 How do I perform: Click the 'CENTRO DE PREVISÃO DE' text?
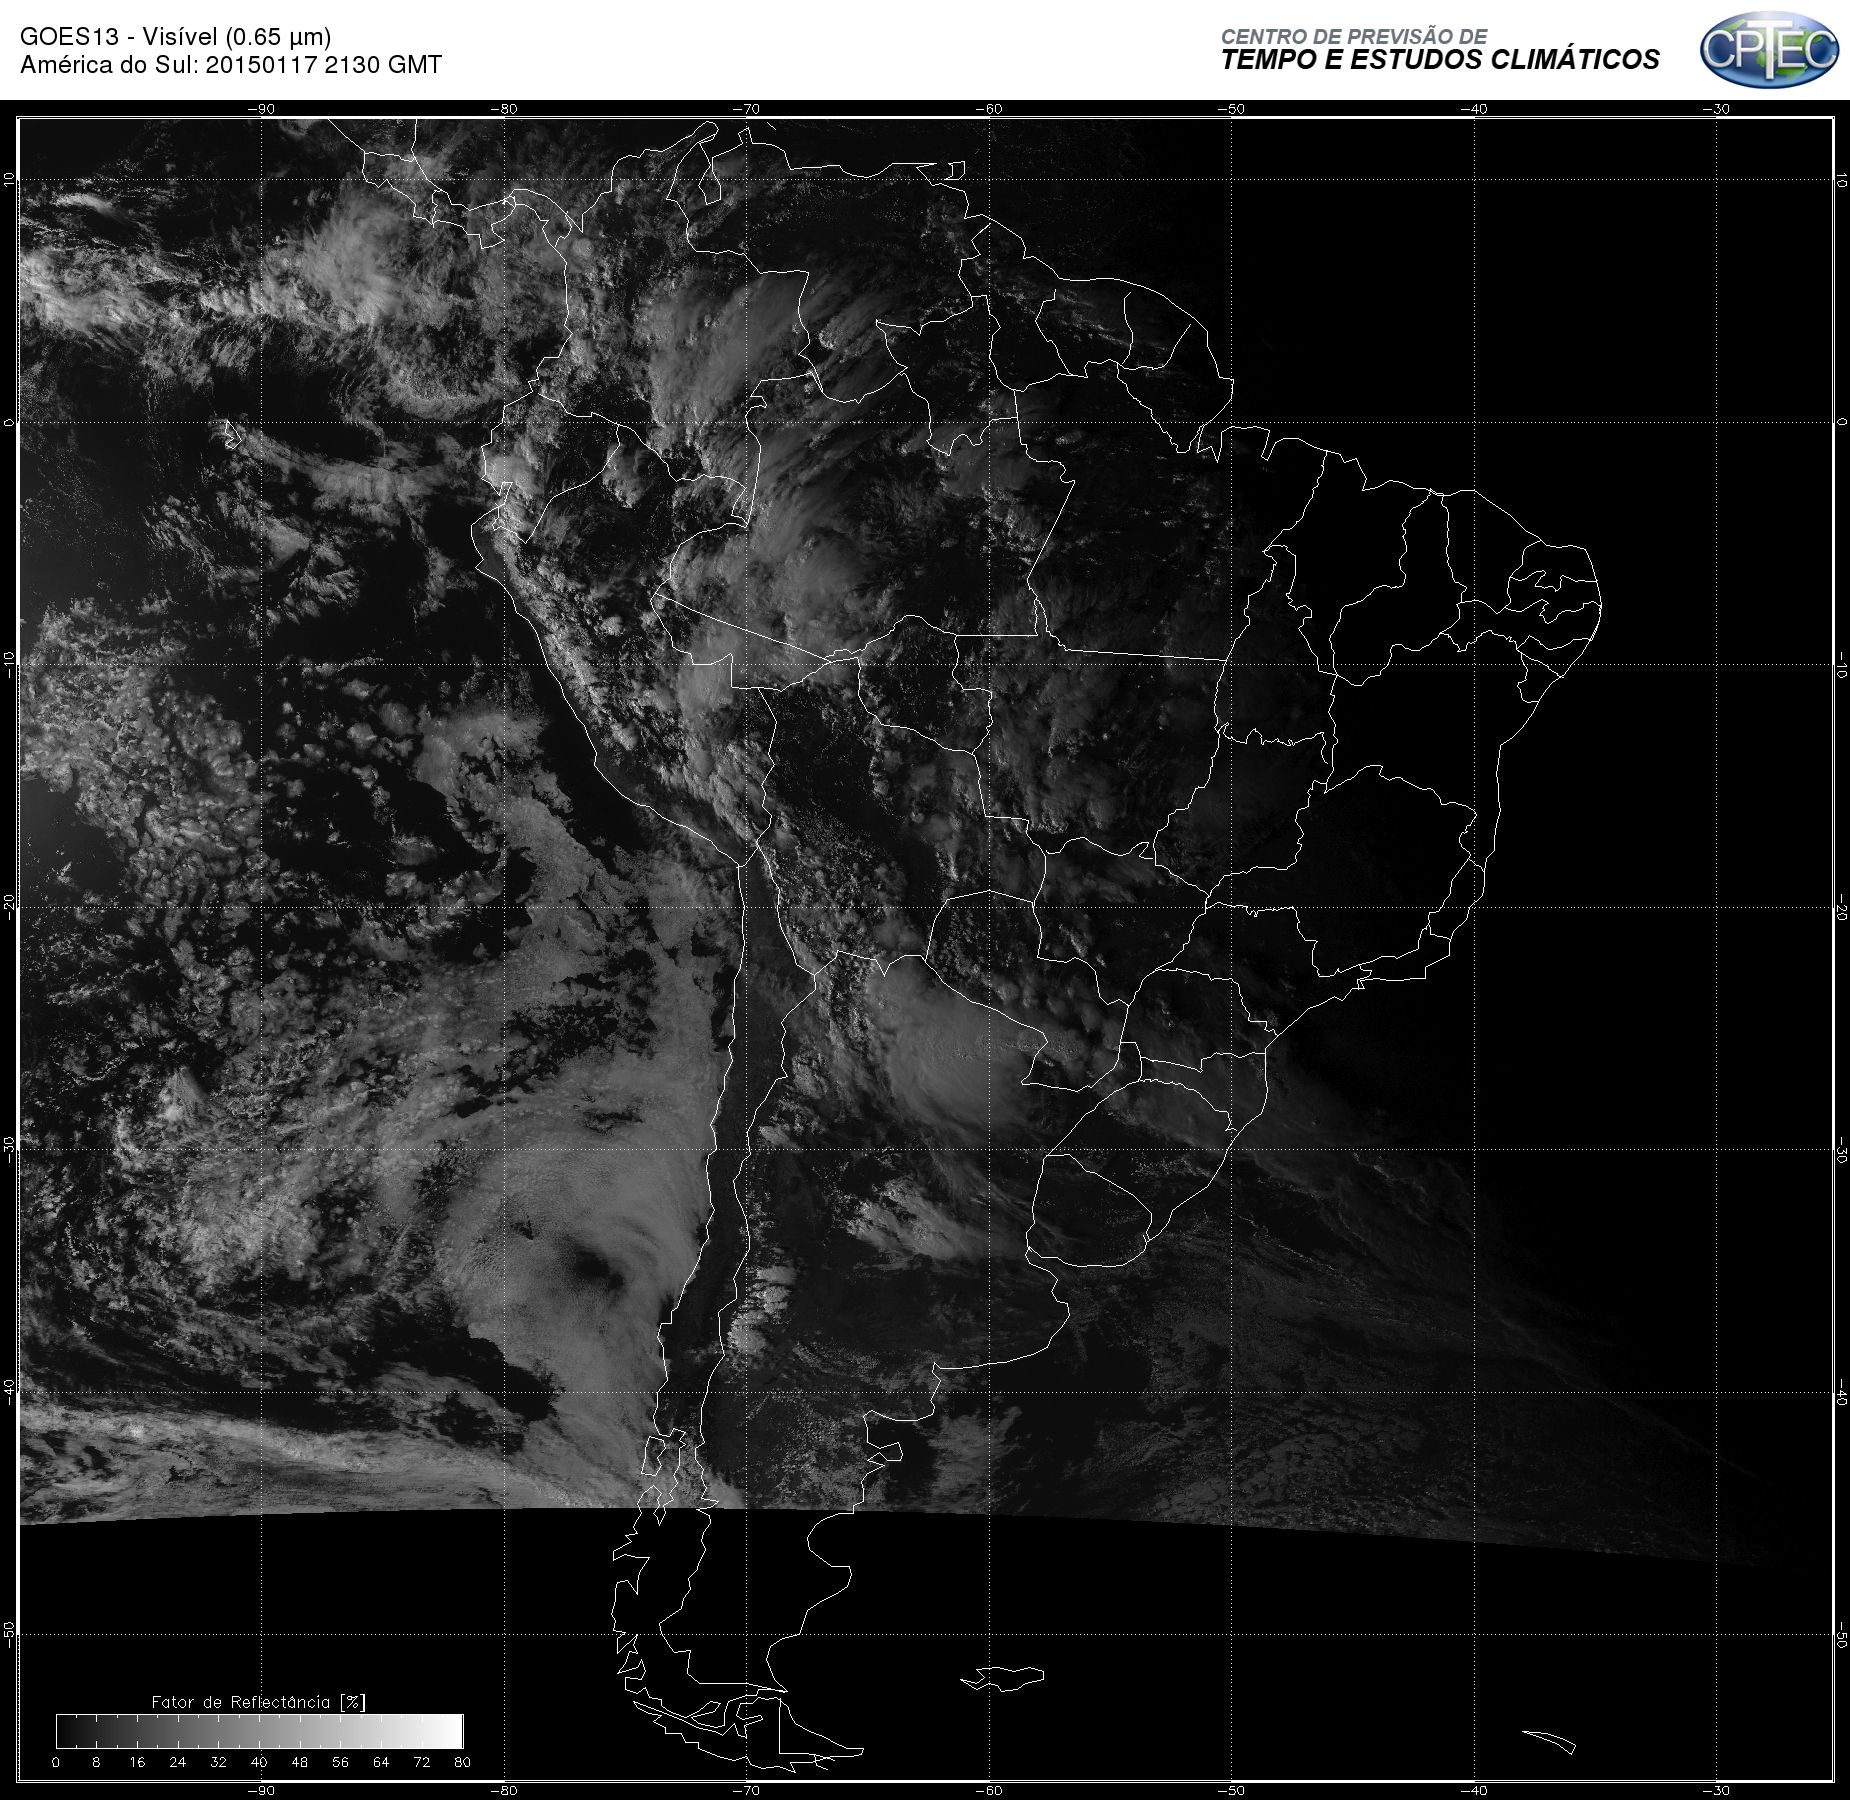pos(1354,37)
